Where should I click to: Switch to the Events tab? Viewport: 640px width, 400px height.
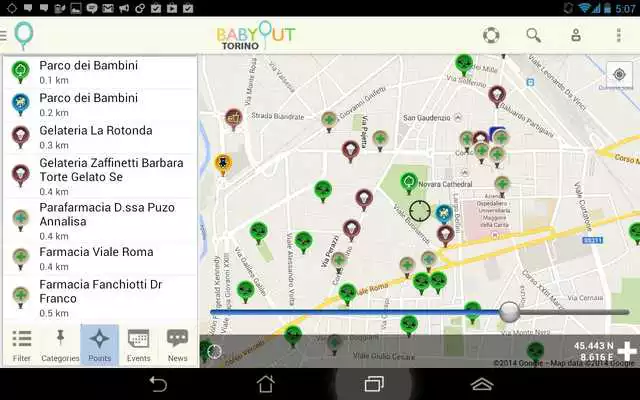tap(138, 345)
